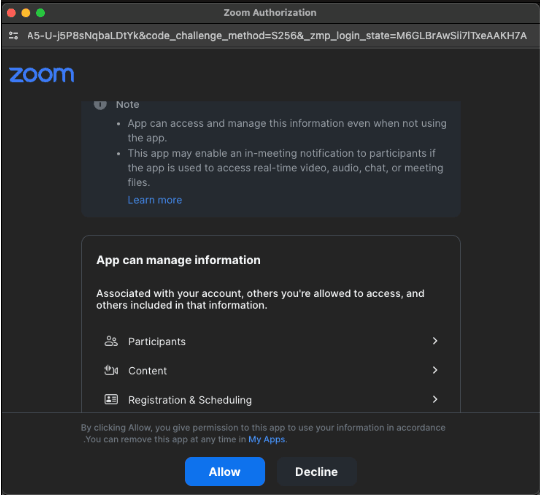Click the Zoom logo
The image size is (540, 495).
[x=42, y=75]
